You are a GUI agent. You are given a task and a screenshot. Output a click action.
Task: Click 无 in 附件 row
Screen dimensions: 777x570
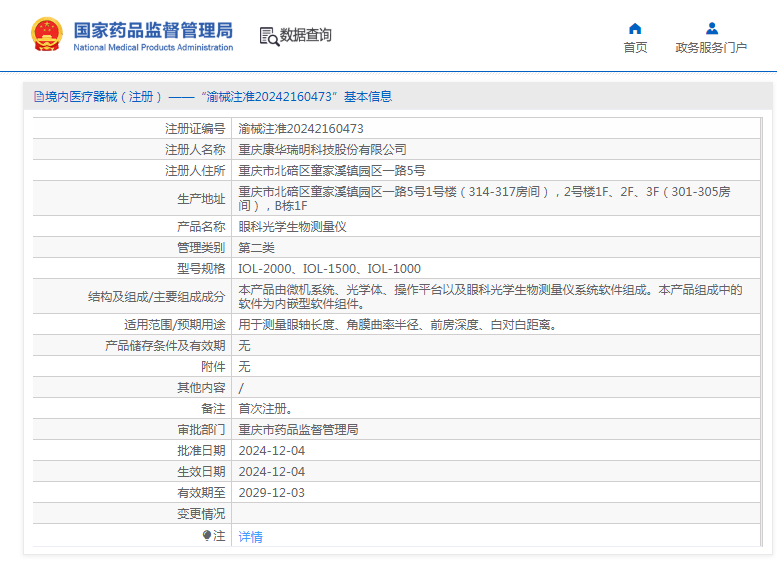click(244, 367)
